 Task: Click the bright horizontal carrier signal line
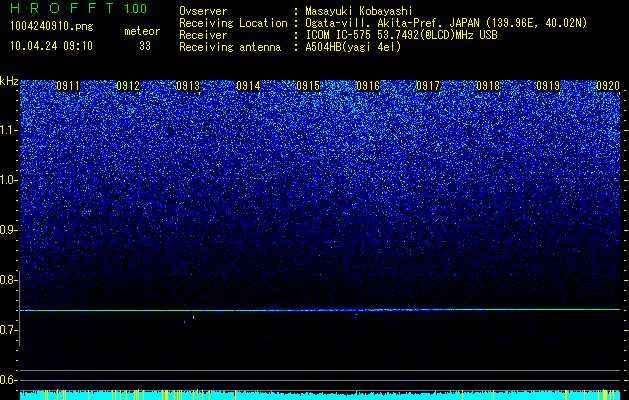tap(320, 310)
